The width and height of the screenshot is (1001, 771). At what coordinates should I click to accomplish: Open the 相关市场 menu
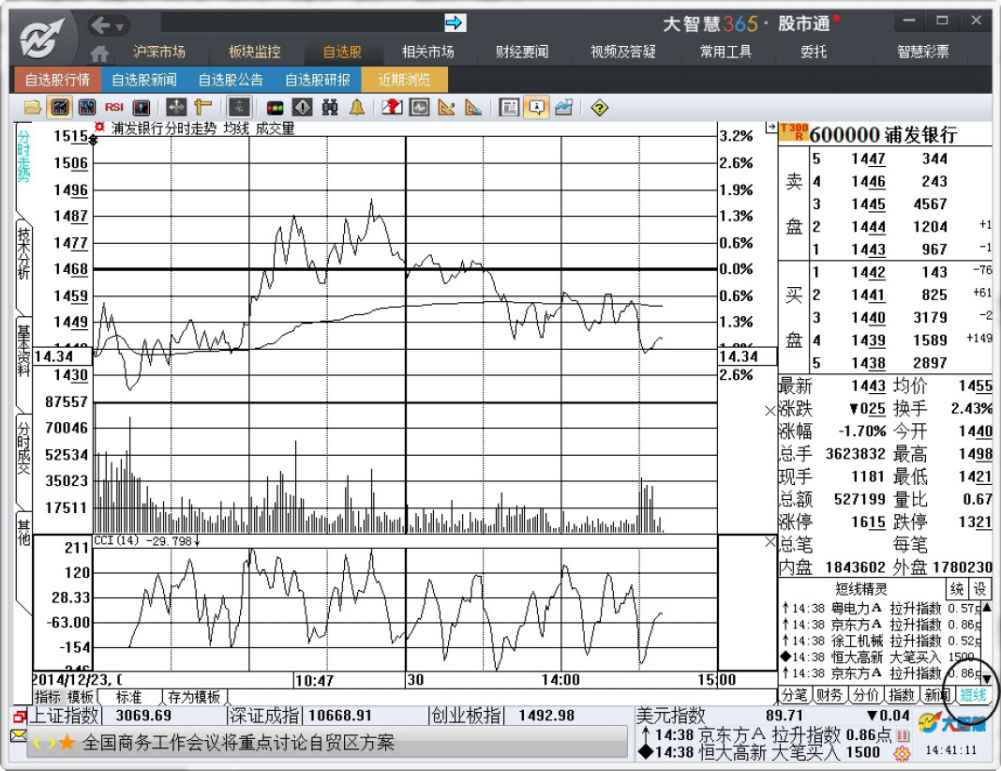coord(428,52)
